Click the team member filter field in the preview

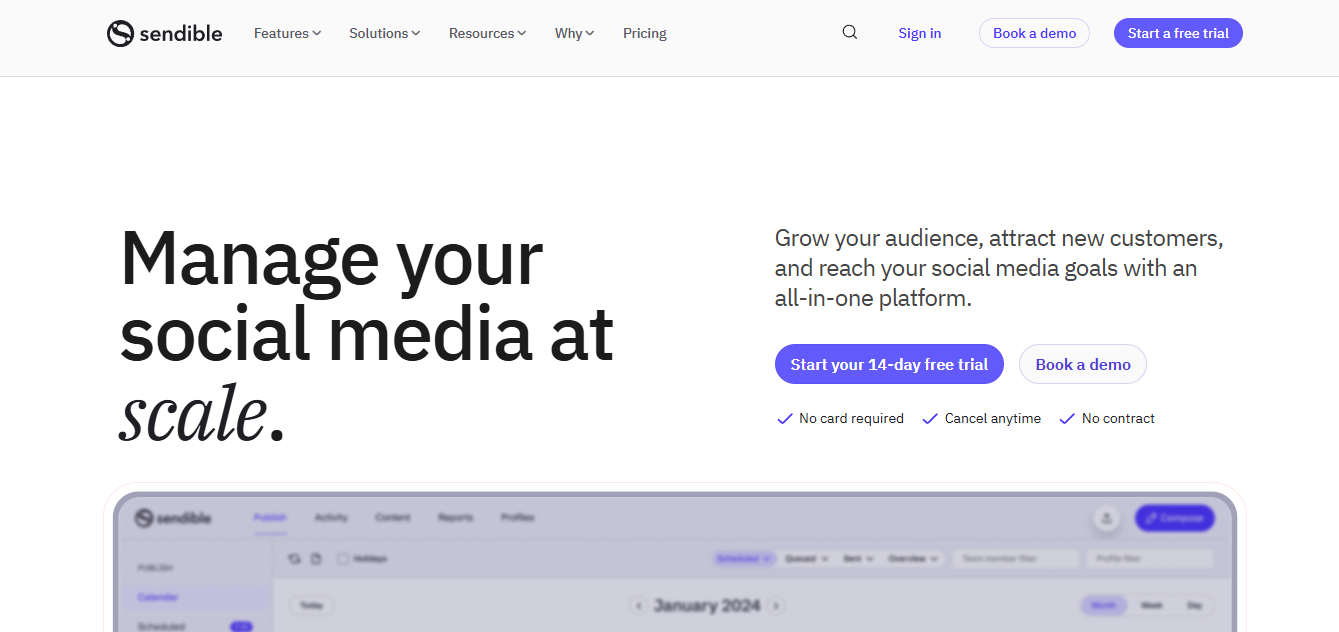1016,559
